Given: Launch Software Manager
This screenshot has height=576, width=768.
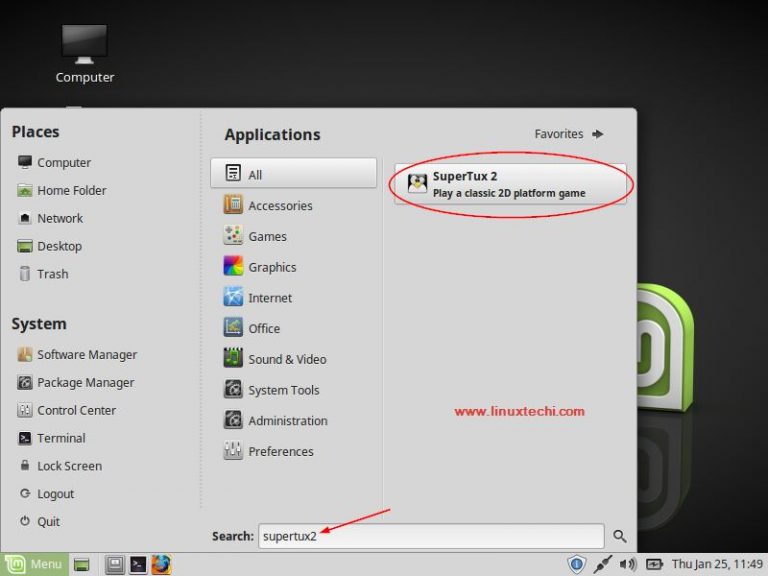Looking at the screenshot, I should (x=77, y=355).
